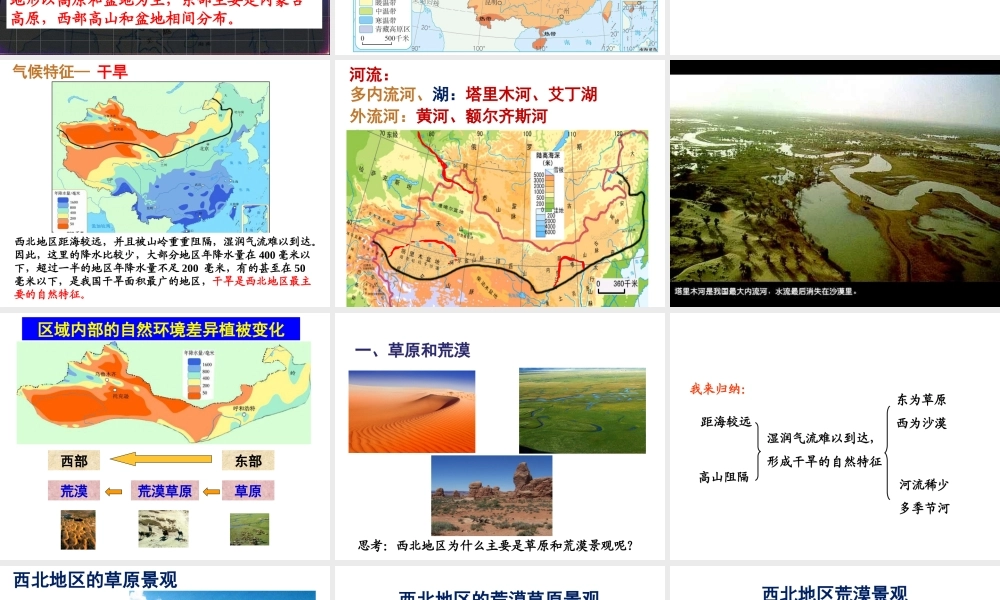Click the large yellow arrow pointing west
The image size is (1000, 600).
[x=161, y=458]
